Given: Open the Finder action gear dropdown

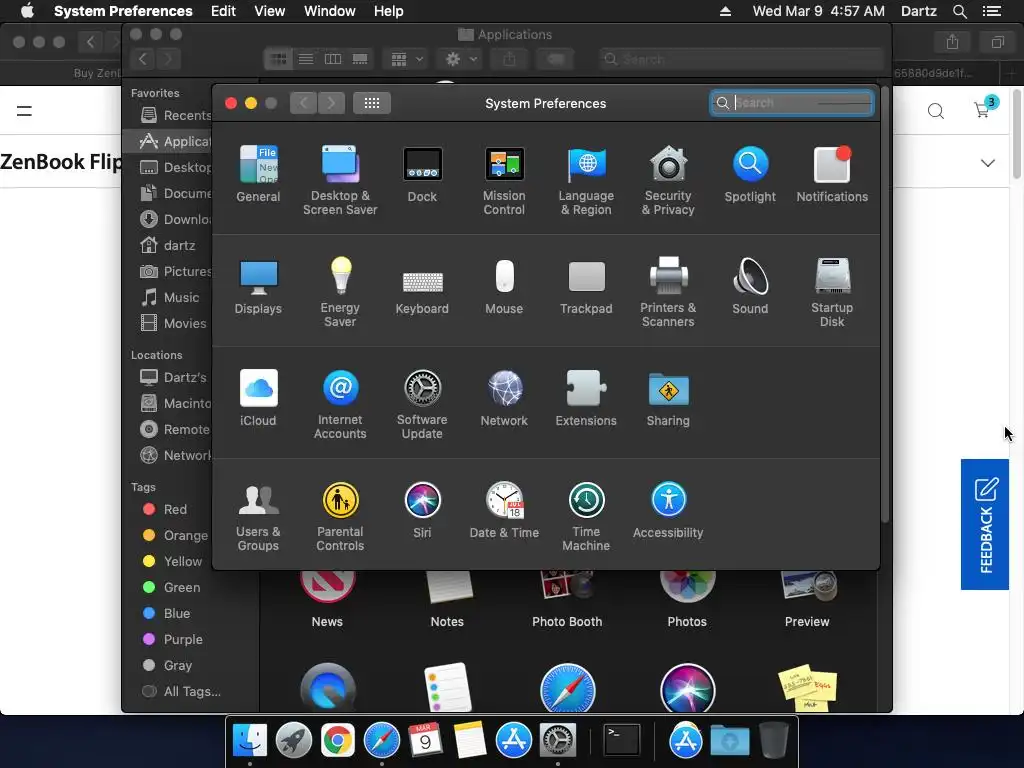Looking at the screenshot, I should click(x=460, y=59).
